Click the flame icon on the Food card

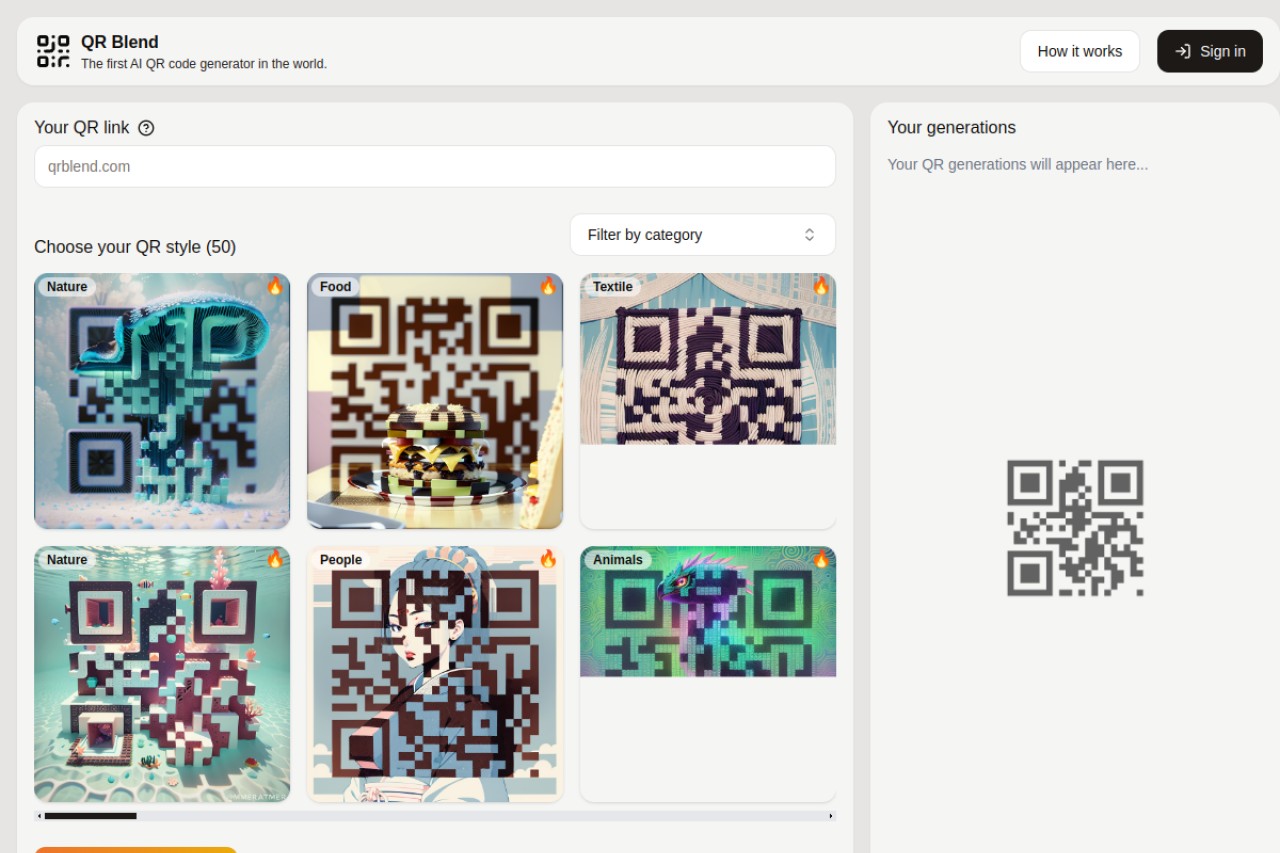(x=548, y=286)
